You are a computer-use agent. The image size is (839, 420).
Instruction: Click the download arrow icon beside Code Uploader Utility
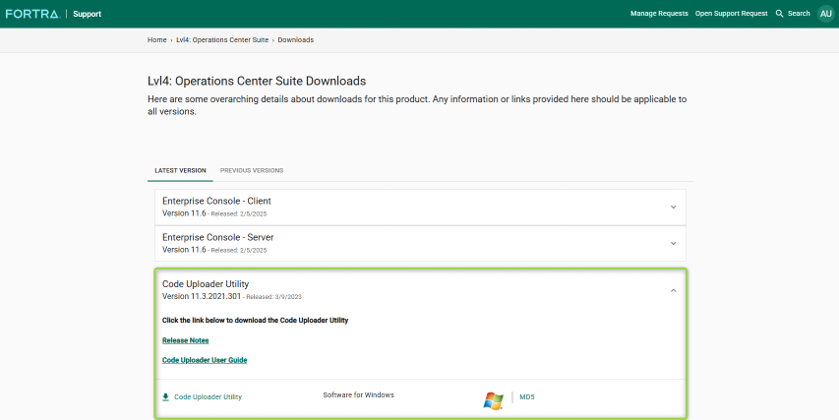coord(166,397)
